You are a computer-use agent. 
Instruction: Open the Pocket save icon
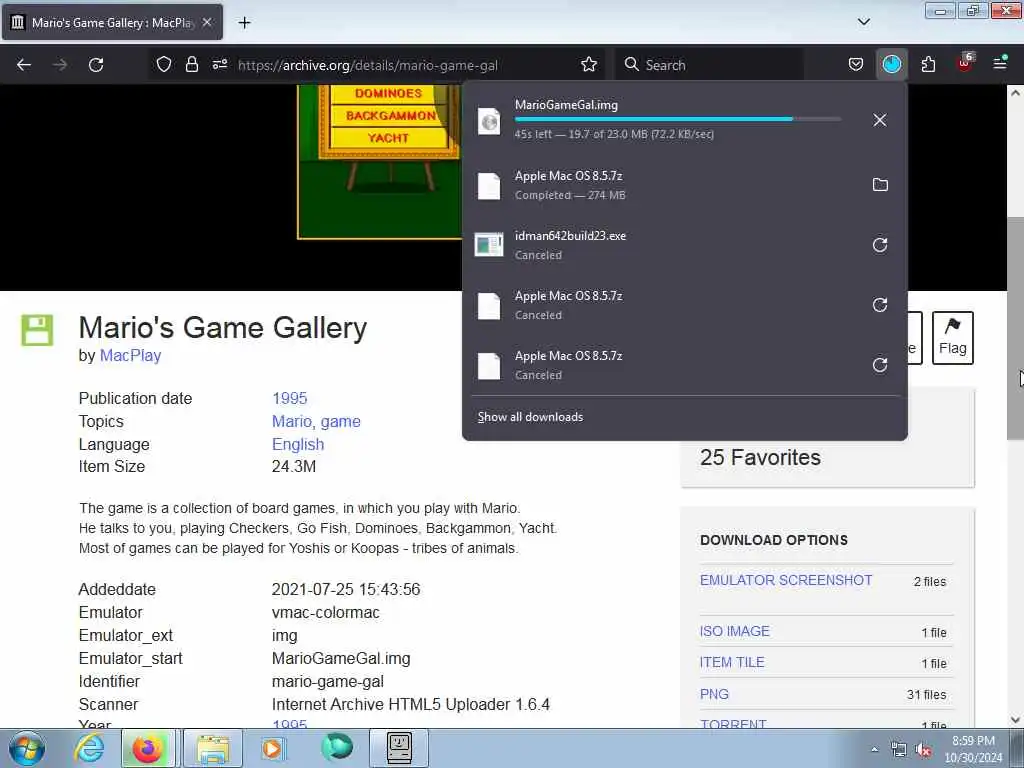pyautogui.click(x=856, y=64)
